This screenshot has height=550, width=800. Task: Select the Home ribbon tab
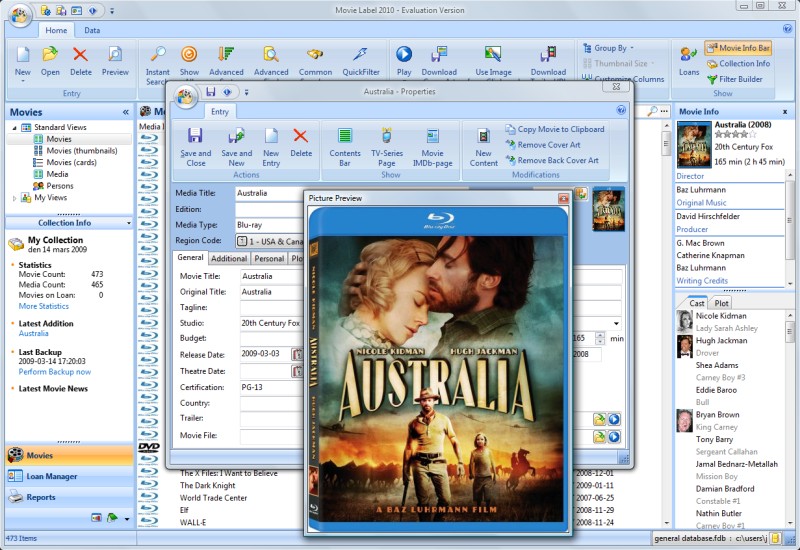[x=56, y=30]
